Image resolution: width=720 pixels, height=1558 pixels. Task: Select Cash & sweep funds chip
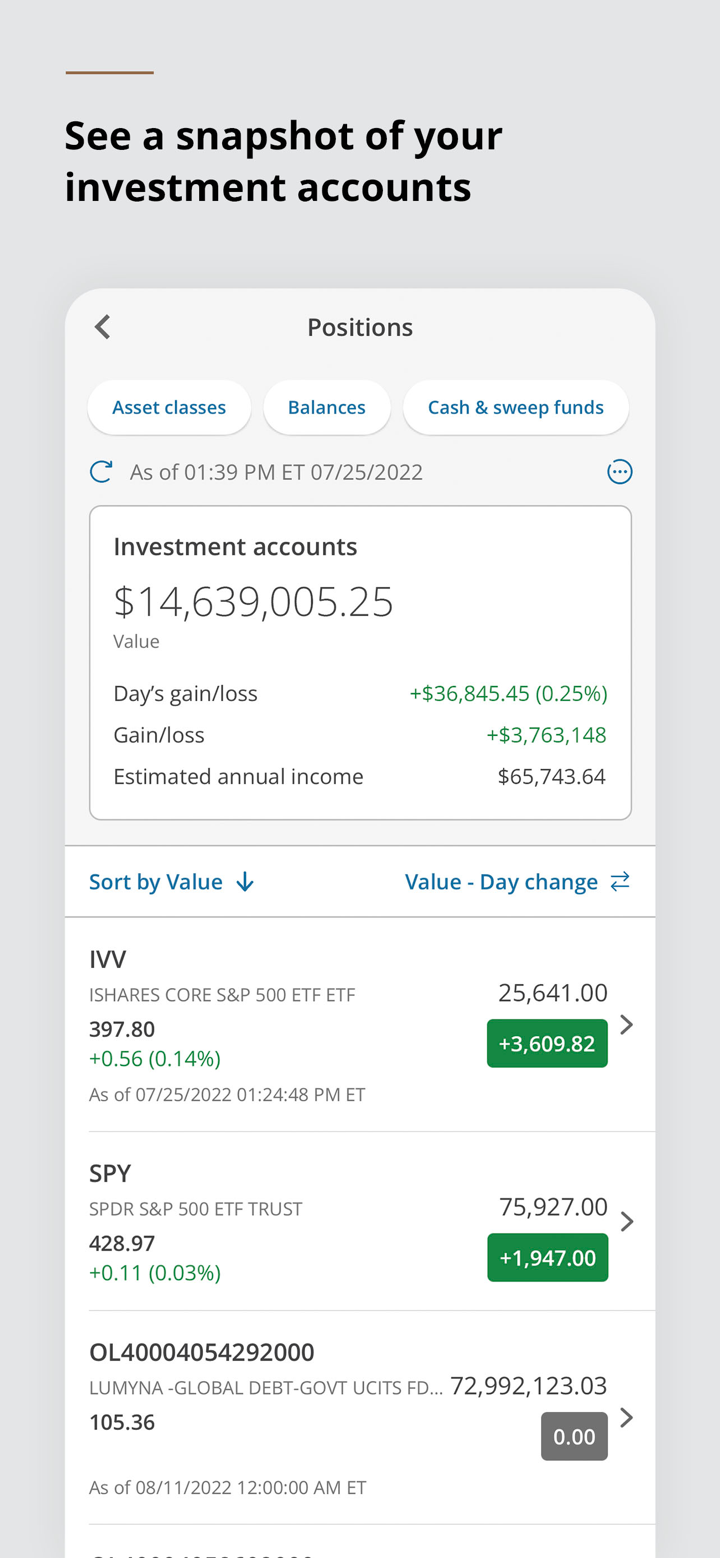(515, 408)
